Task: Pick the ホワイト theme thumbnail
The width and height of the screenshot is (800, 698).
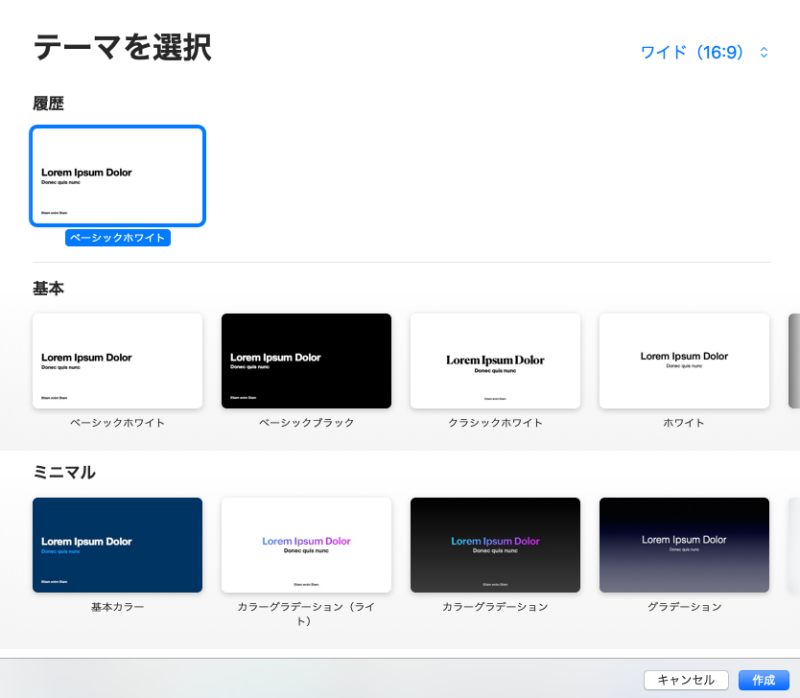Action: (684, 361)
